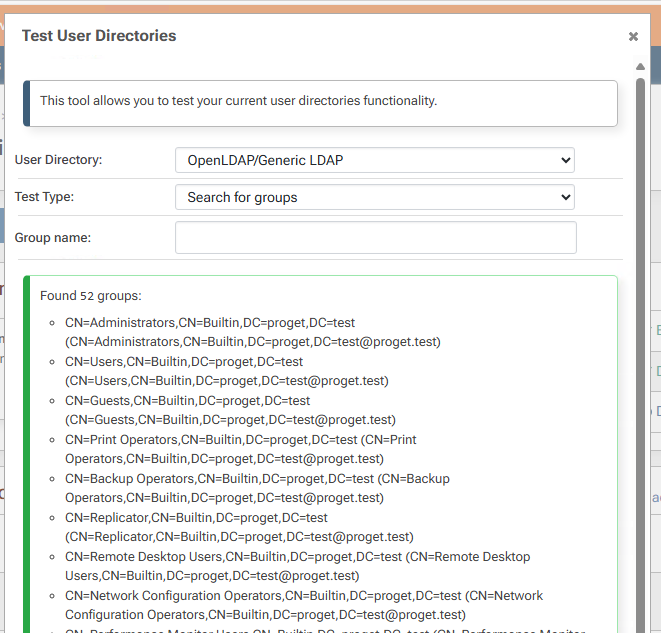Viewport: 661px width, 633px height.
Task: Expand the Test Type dropdown
Action: (x=374, y=197)
